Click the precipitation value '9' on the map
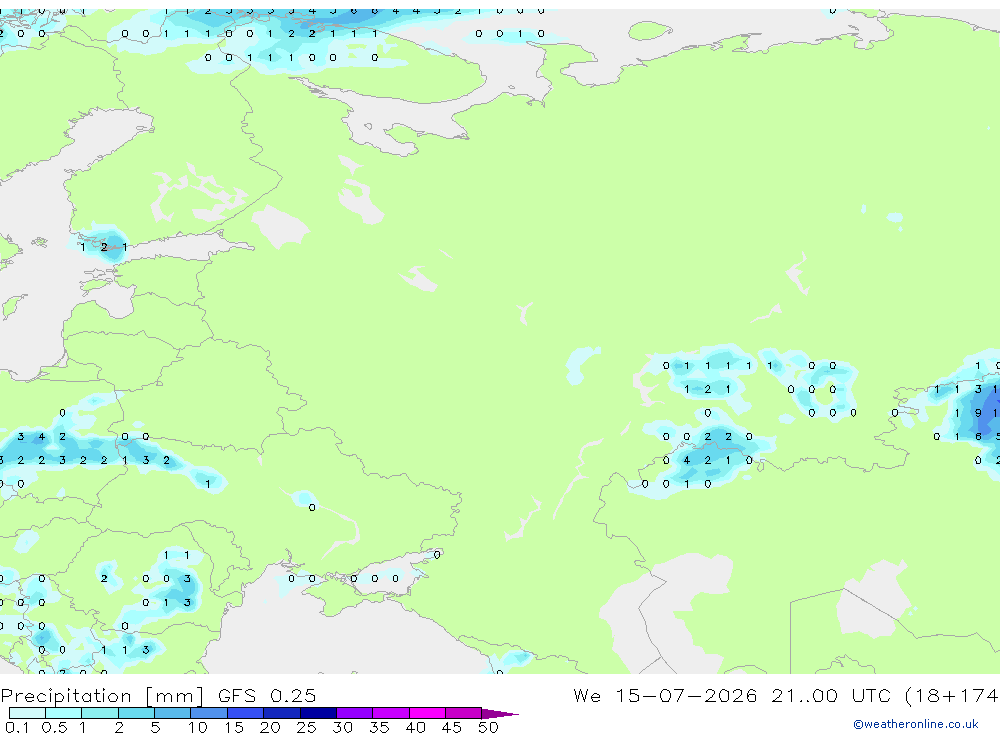Screen dimensions: 1000x733 point(978,413)
